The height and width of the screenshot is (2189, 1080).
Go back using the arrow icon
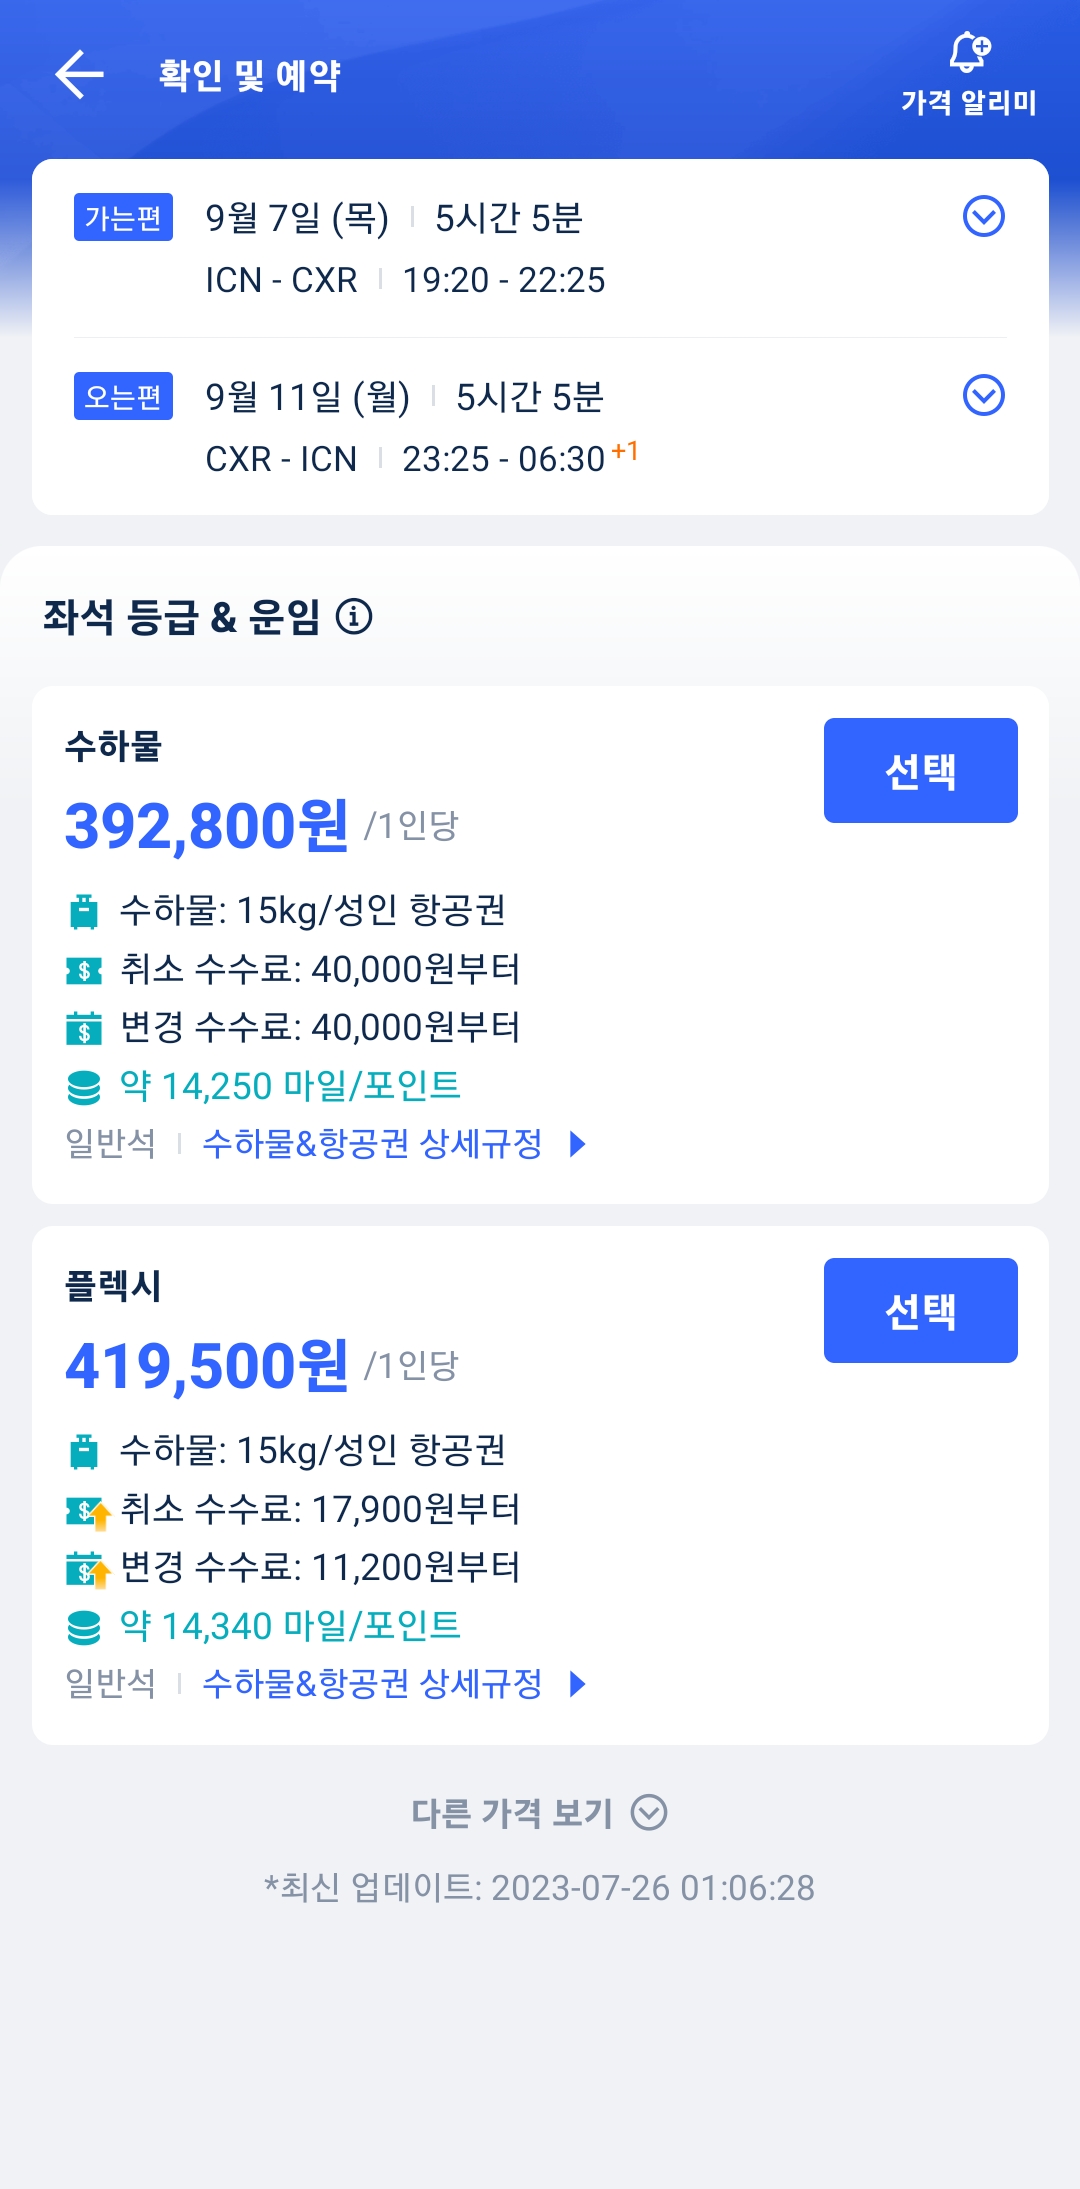(x=80, y=75)
